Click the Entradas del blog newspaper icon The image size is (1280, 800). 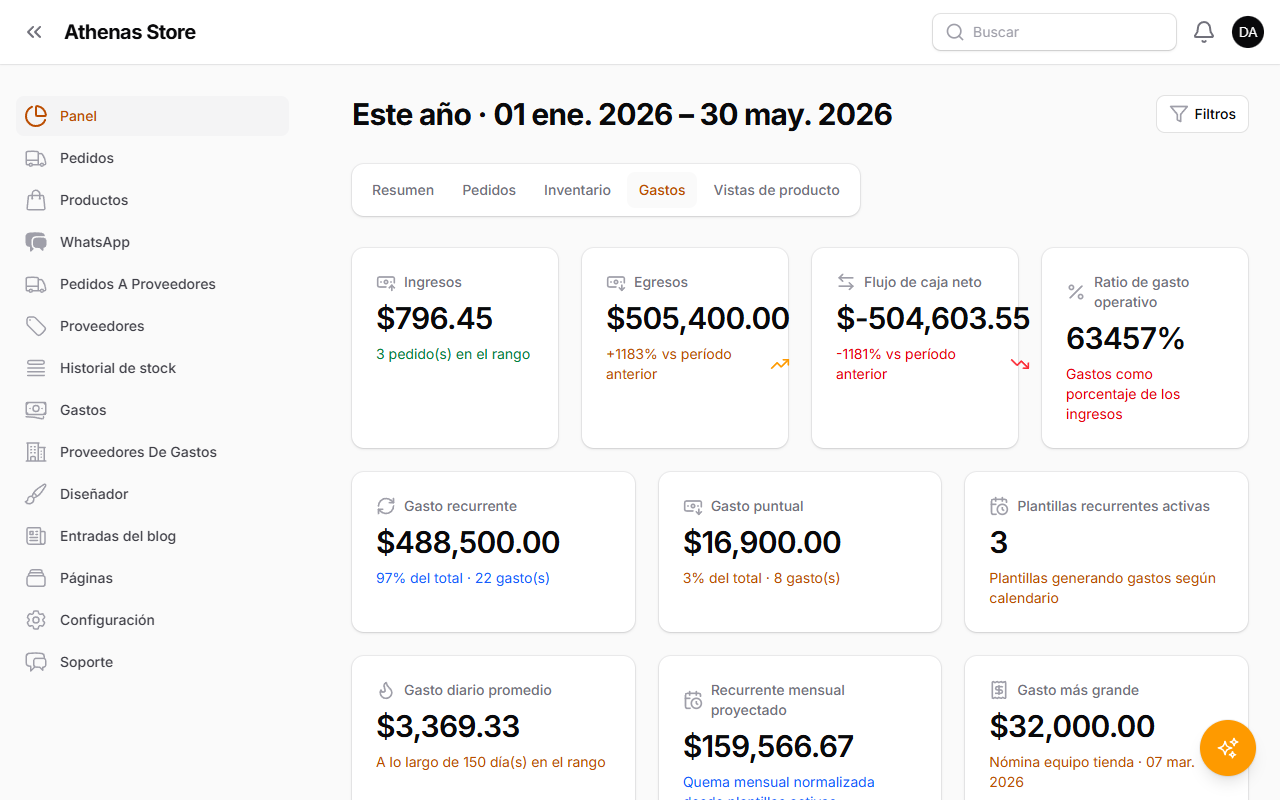(36, 536)
